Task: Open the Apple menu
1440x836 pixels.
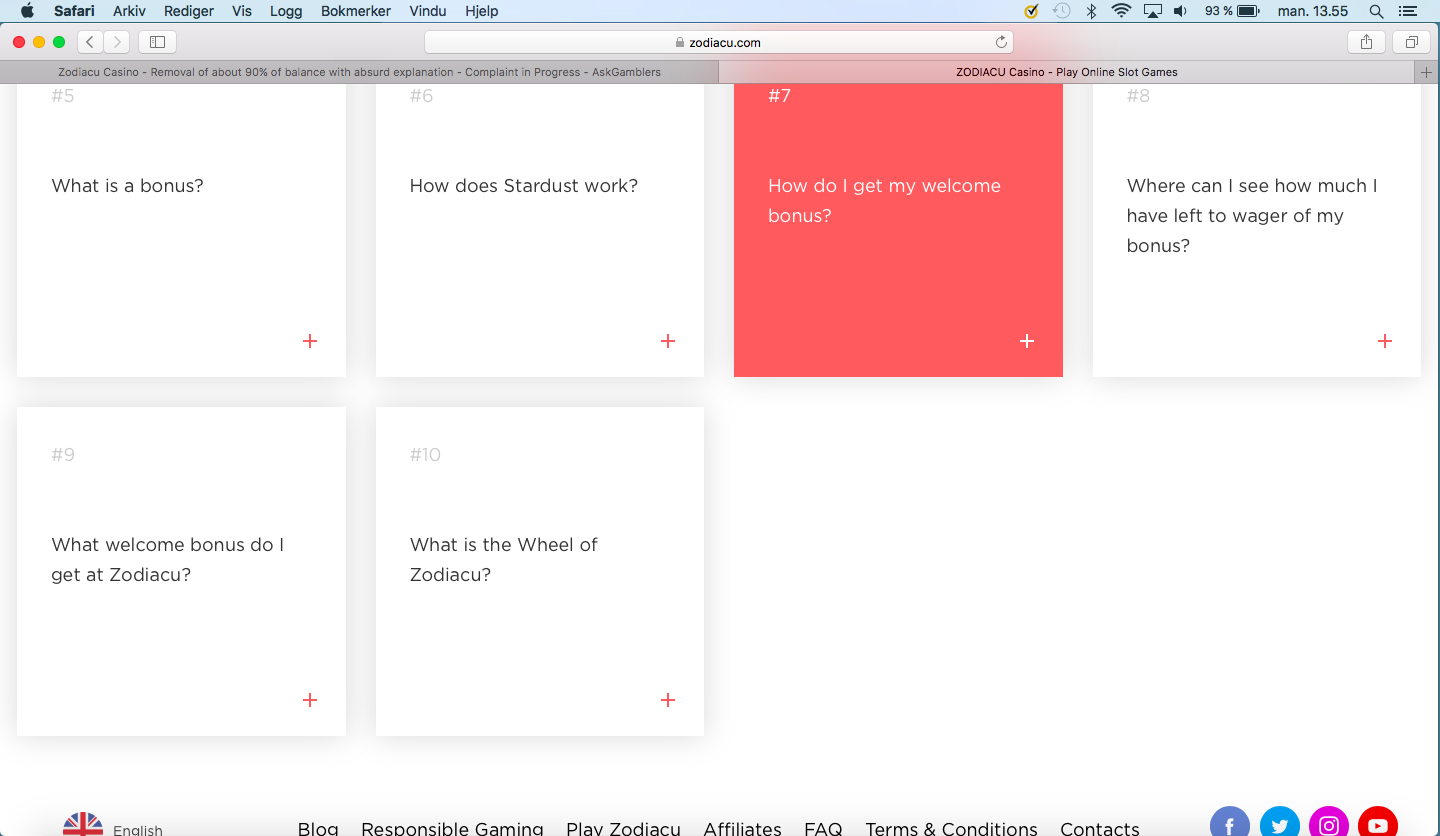Action: click(x=27, y=11)
